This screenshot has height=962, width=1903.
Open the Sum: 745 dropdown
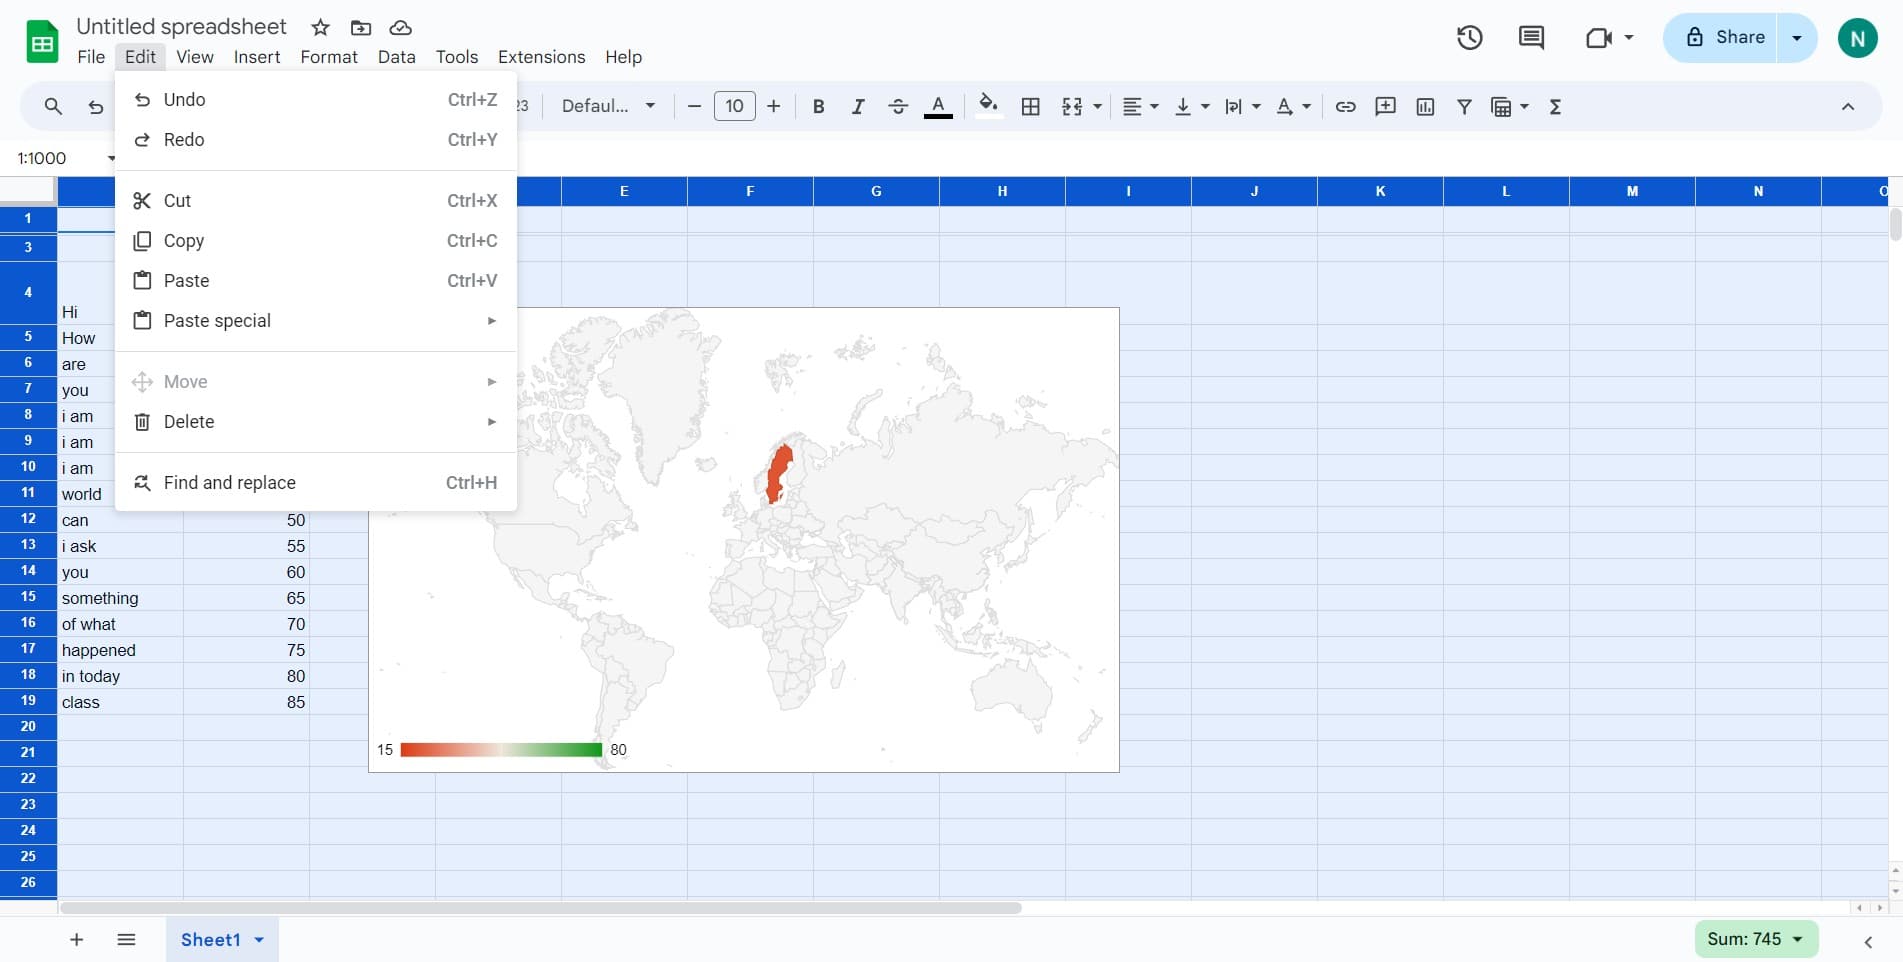pyautogui.click(x=1755, y=939)
